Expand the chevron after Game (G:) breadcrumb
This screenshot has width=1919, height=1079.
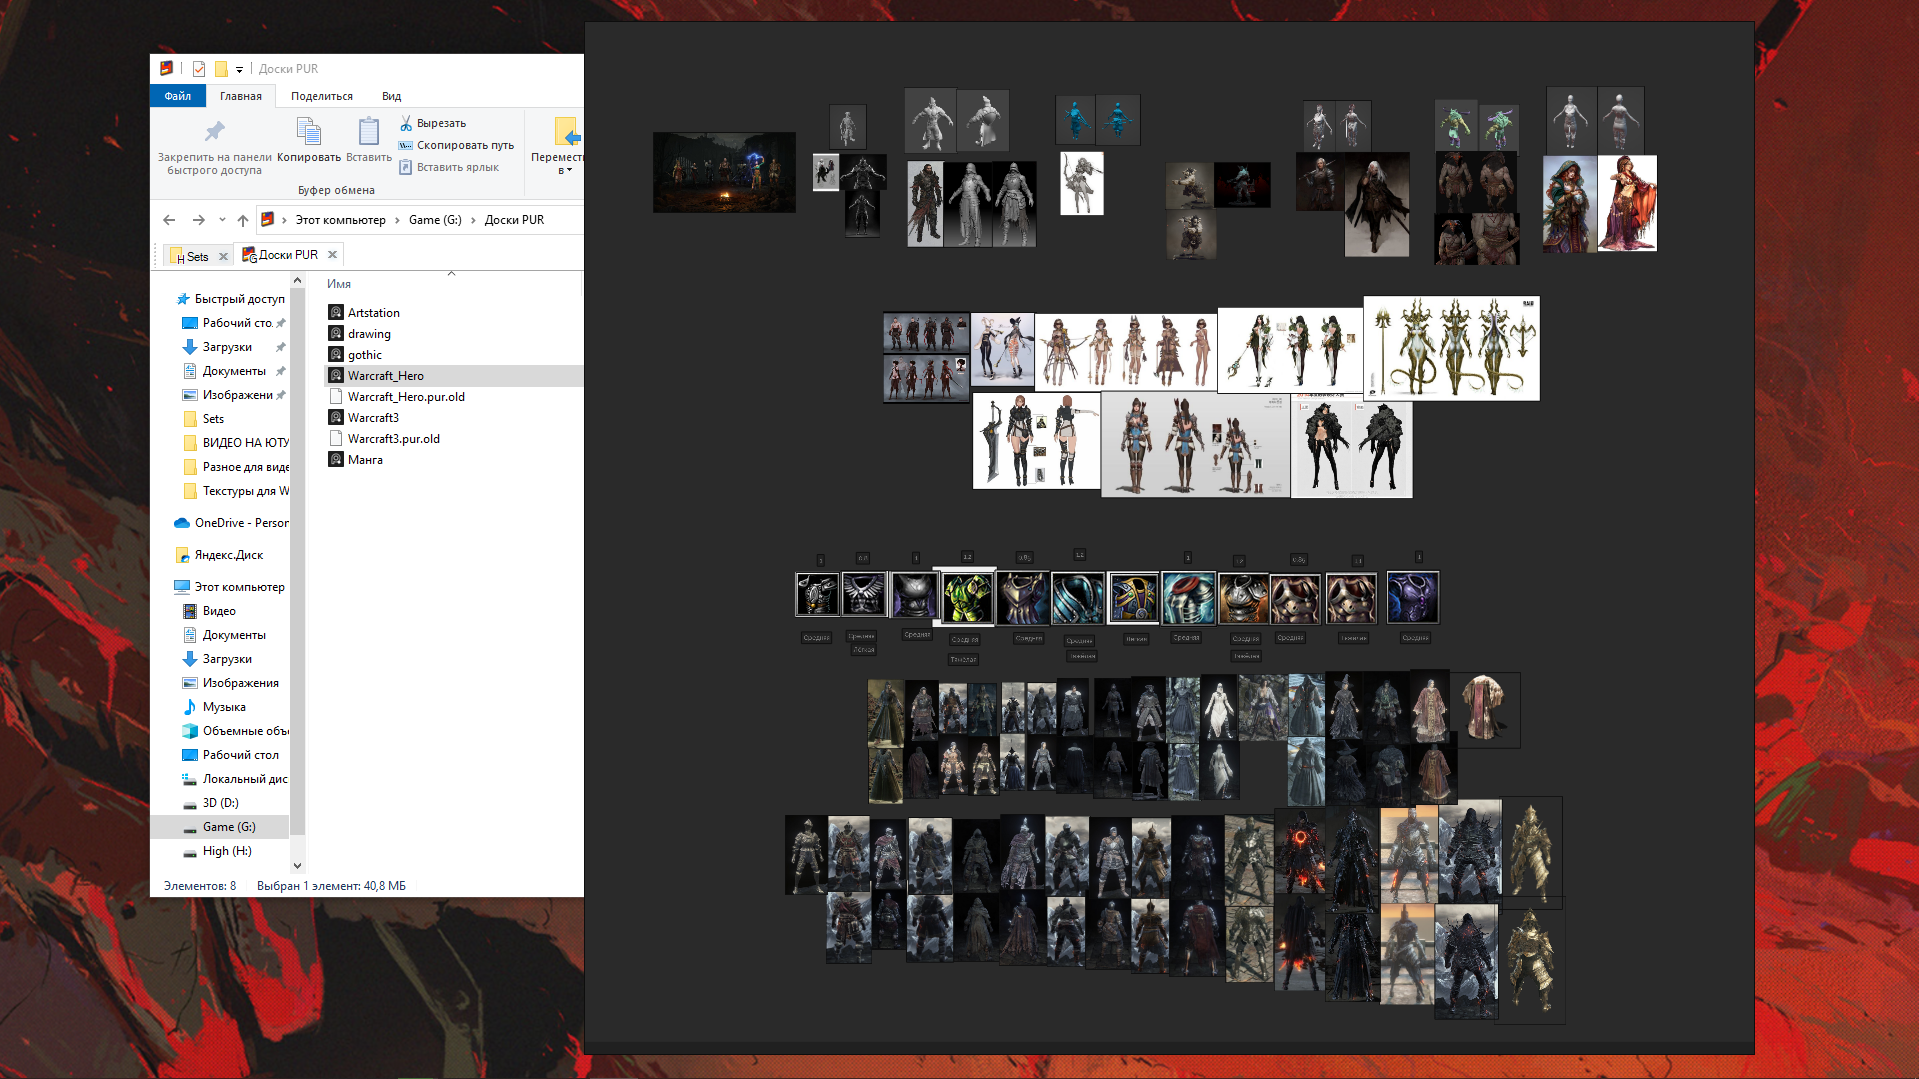point(473,220)
